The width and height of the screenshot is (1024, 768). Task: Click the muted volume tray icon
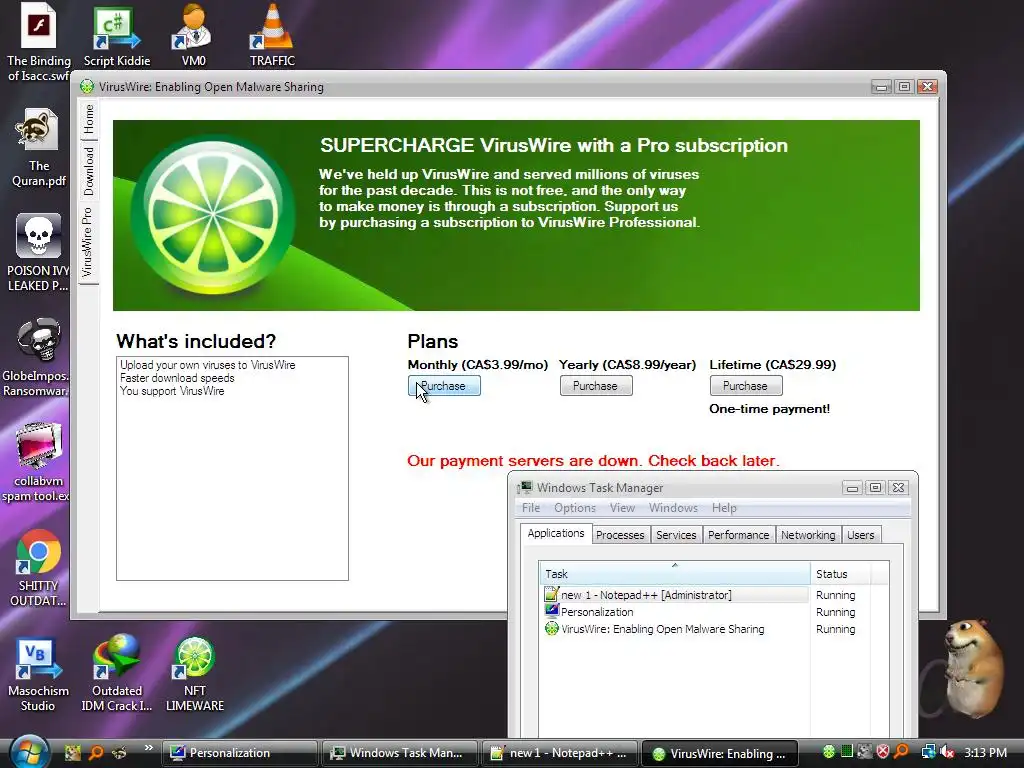(946, 752)
